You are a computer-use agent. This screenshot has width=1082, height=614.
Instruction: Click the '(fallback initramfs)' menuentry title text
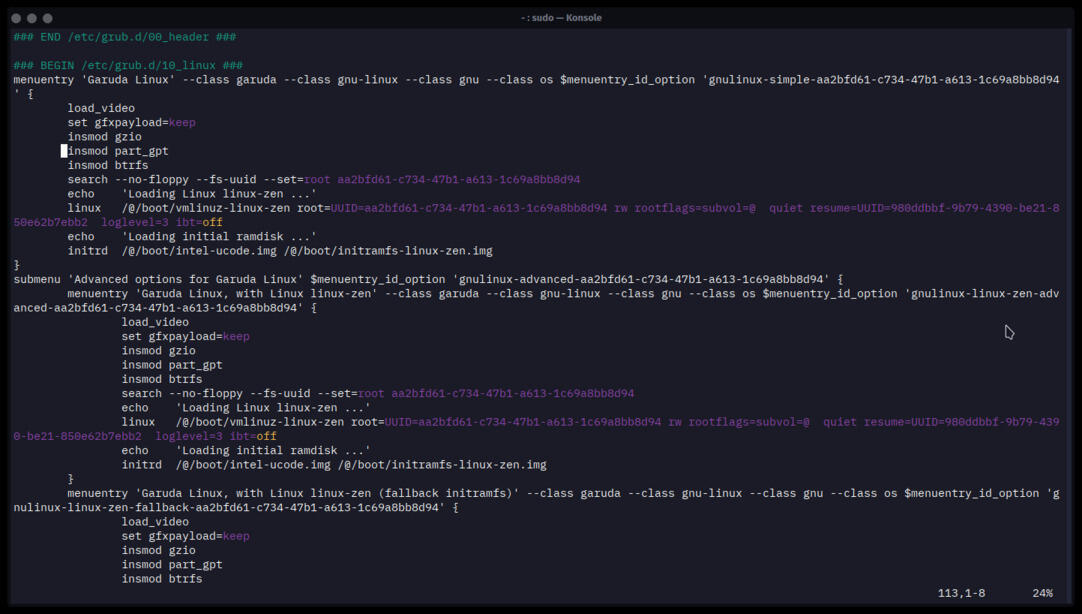click(x=445, y=494)
